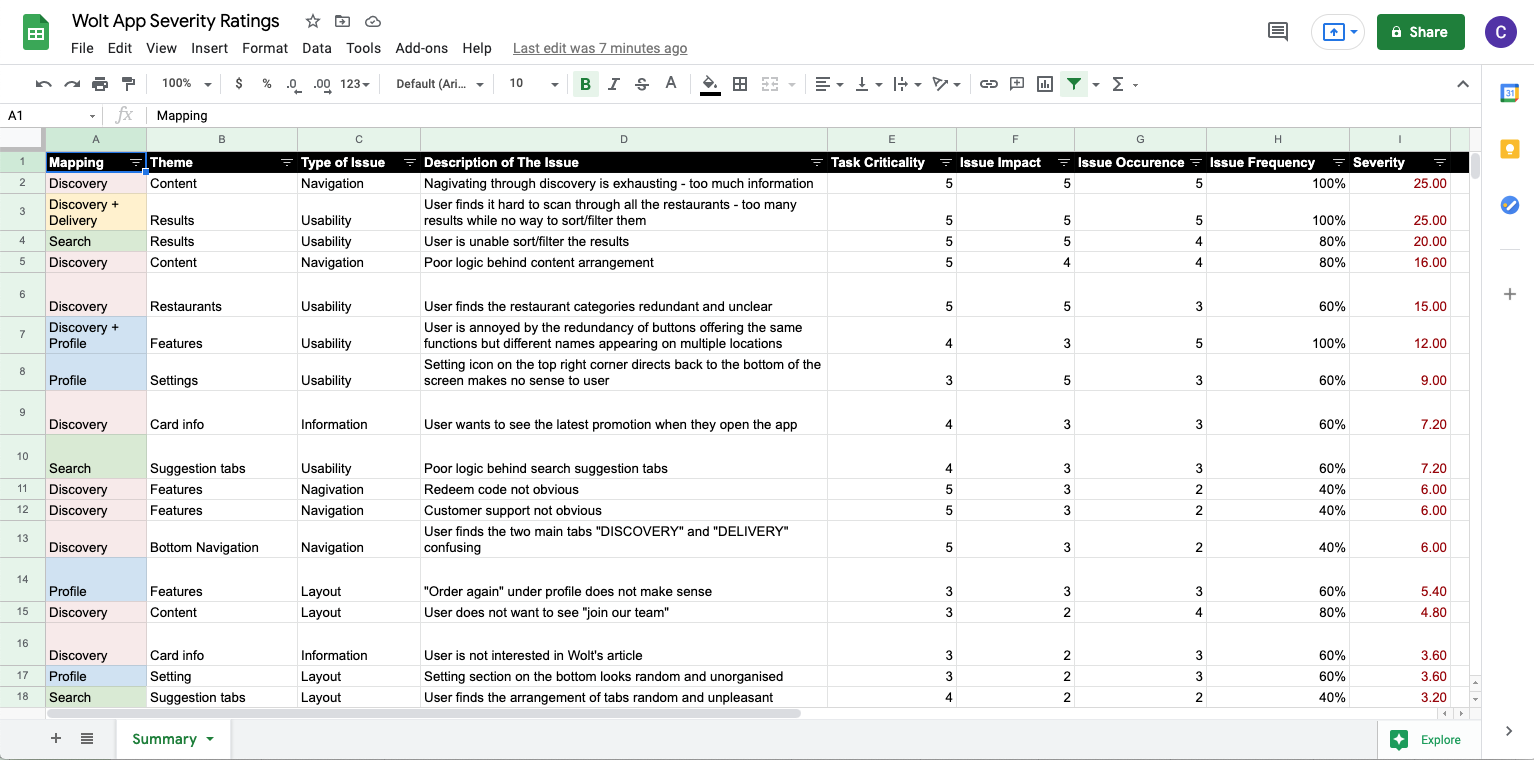The width and height of the screenshot is (1534, 760).
Task: Toggle strikethrough formatting
Action: point(642,84)
